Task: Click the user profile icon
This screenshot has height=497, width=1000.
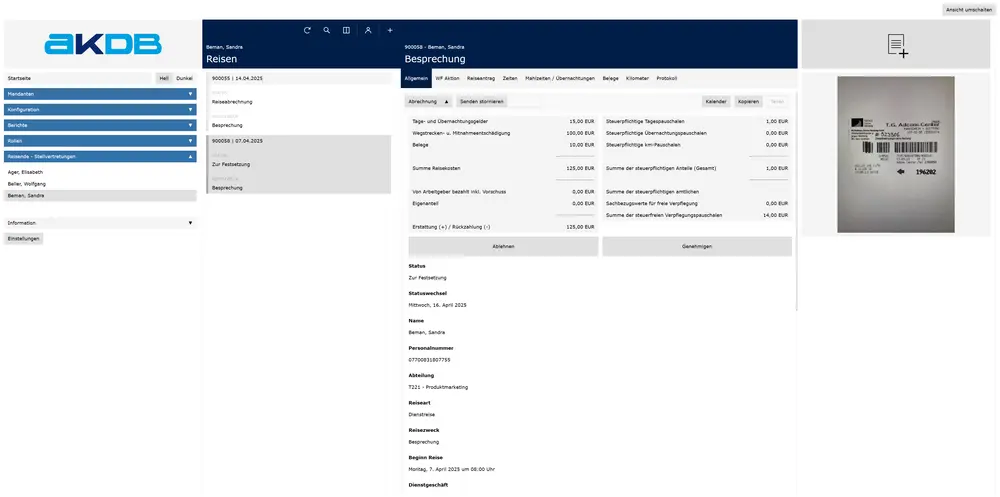Action: pyautogui.click(x=368, y=30)
